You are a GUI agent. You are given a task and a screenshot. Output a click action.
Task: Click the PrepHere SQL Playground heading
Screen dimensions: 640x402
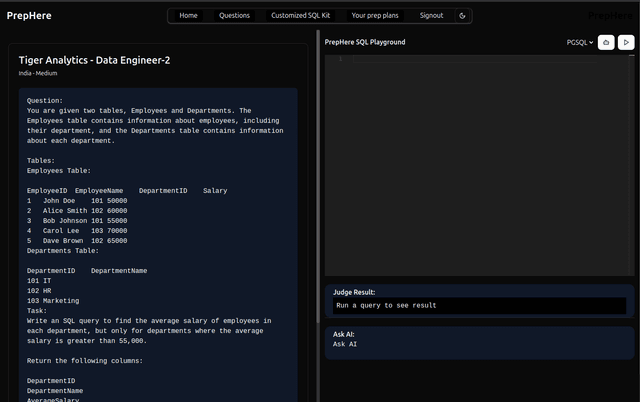[365, 42]
